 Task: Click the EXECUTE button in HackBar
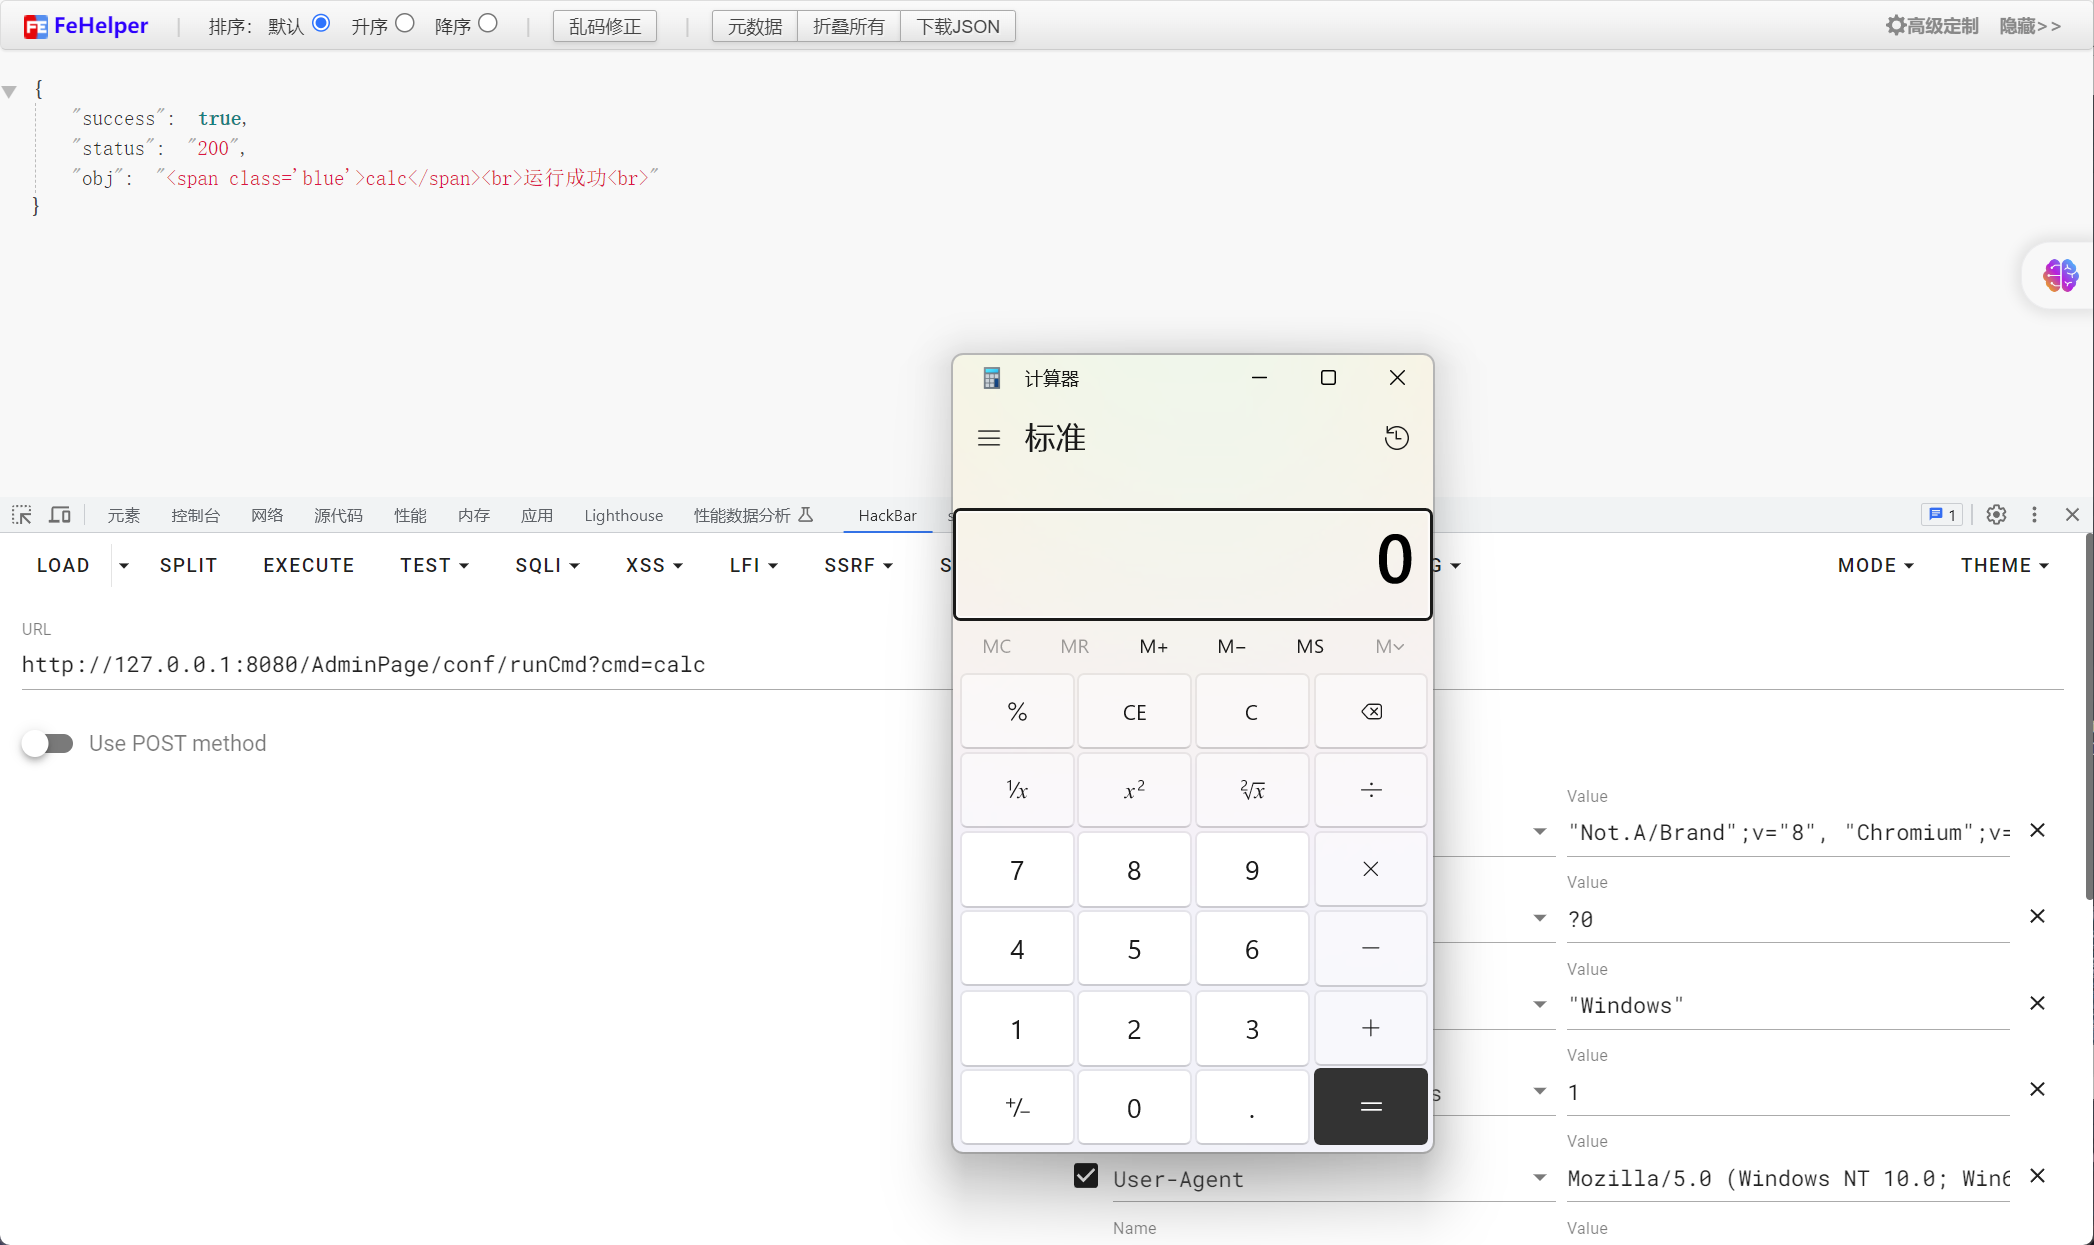[308, 565]
